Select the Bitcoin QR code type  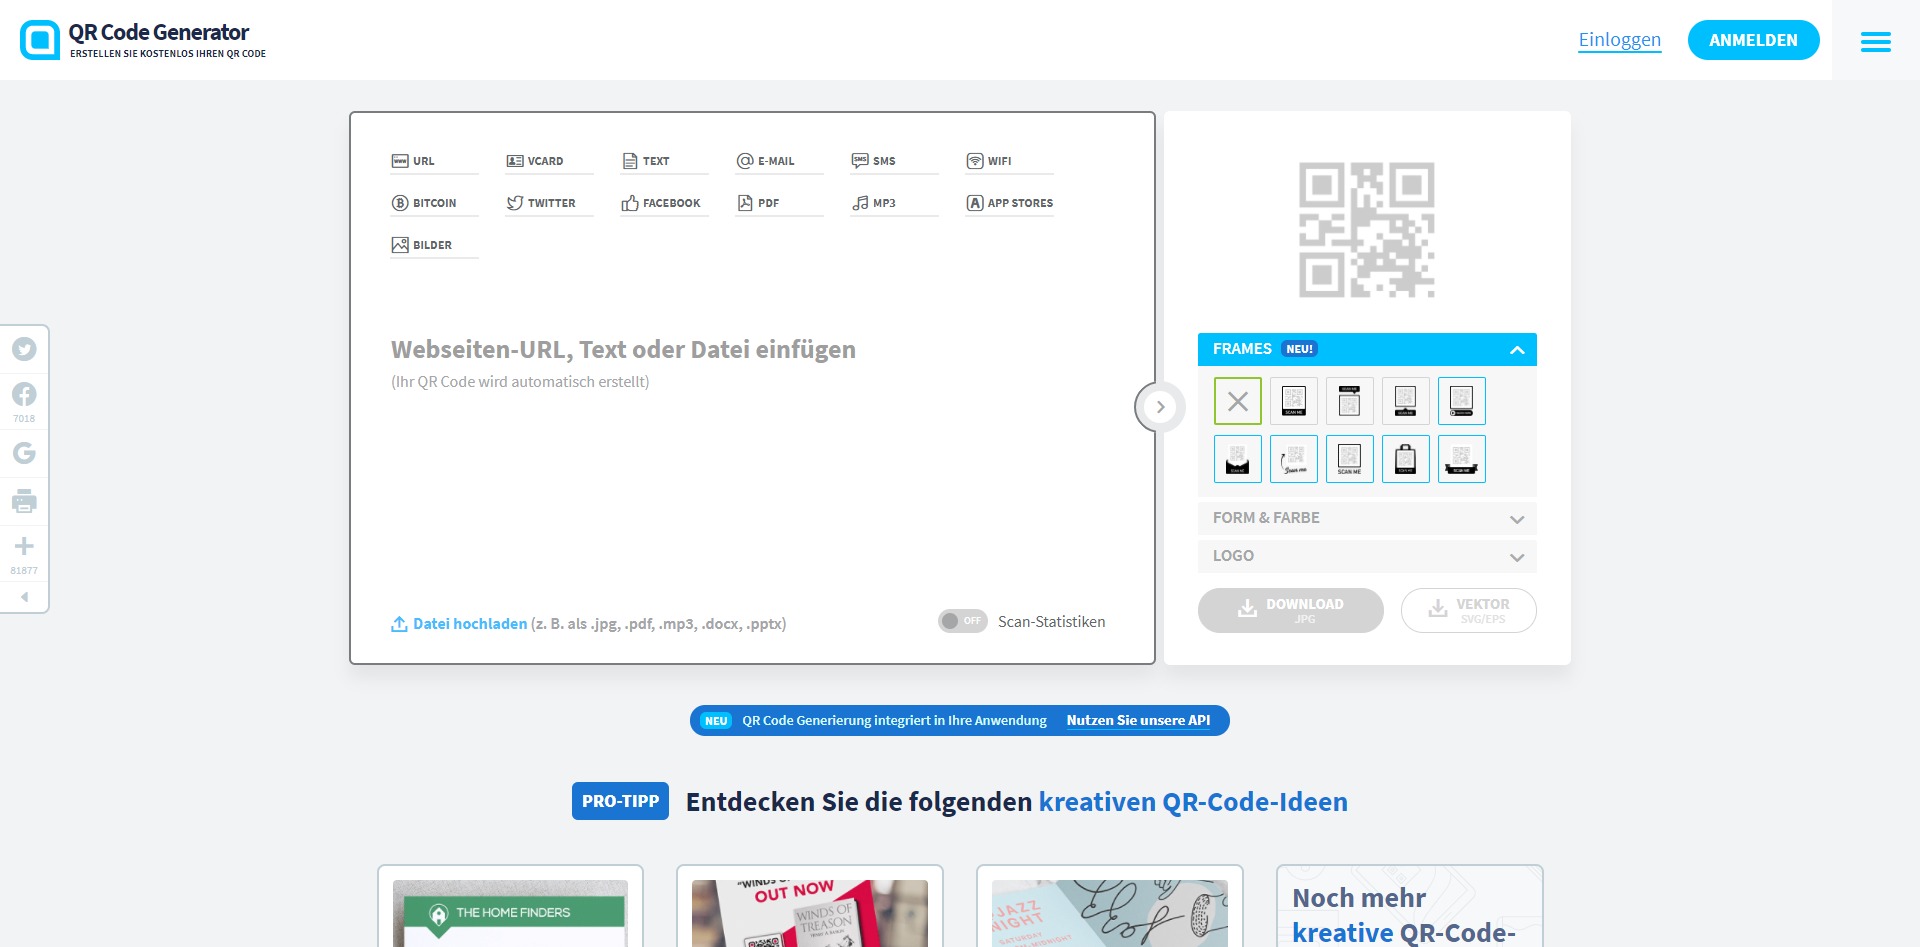click(x=433, y=202)
